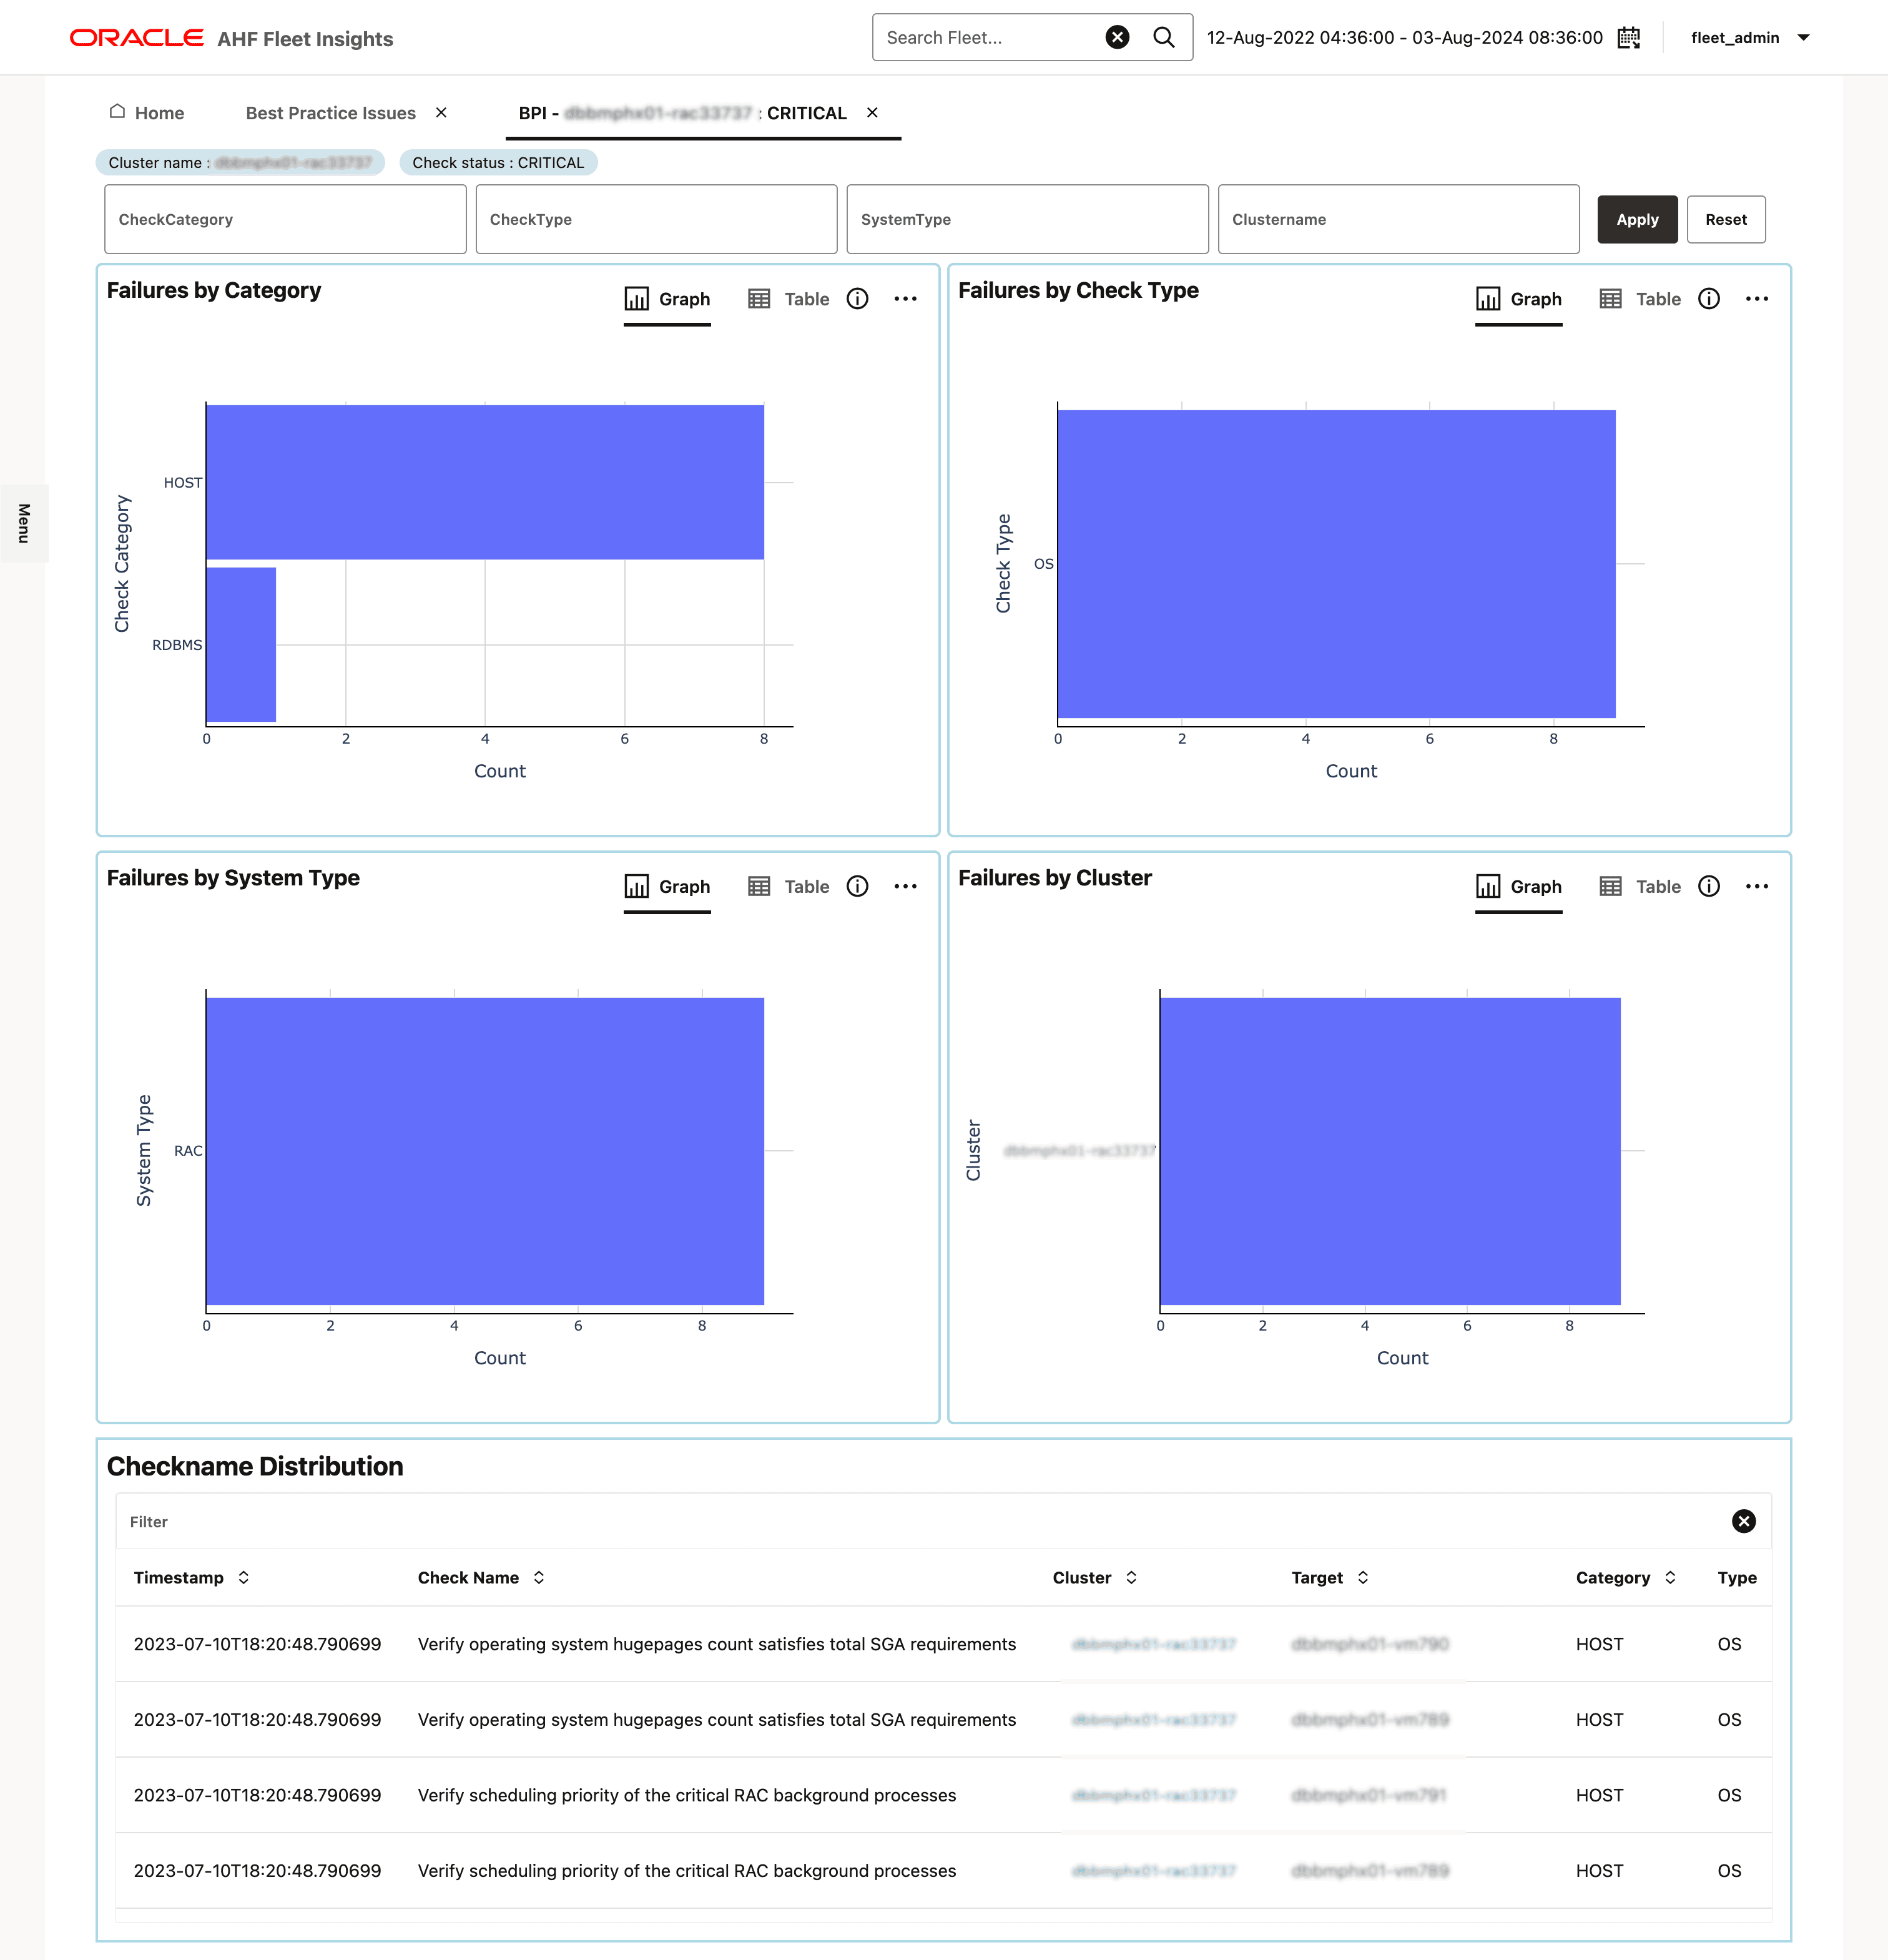Open the date range calendar icon
Image resolution: width=1888 pixels, height=1960 pixels.
pyautogui.click(x=1629, y=37)
